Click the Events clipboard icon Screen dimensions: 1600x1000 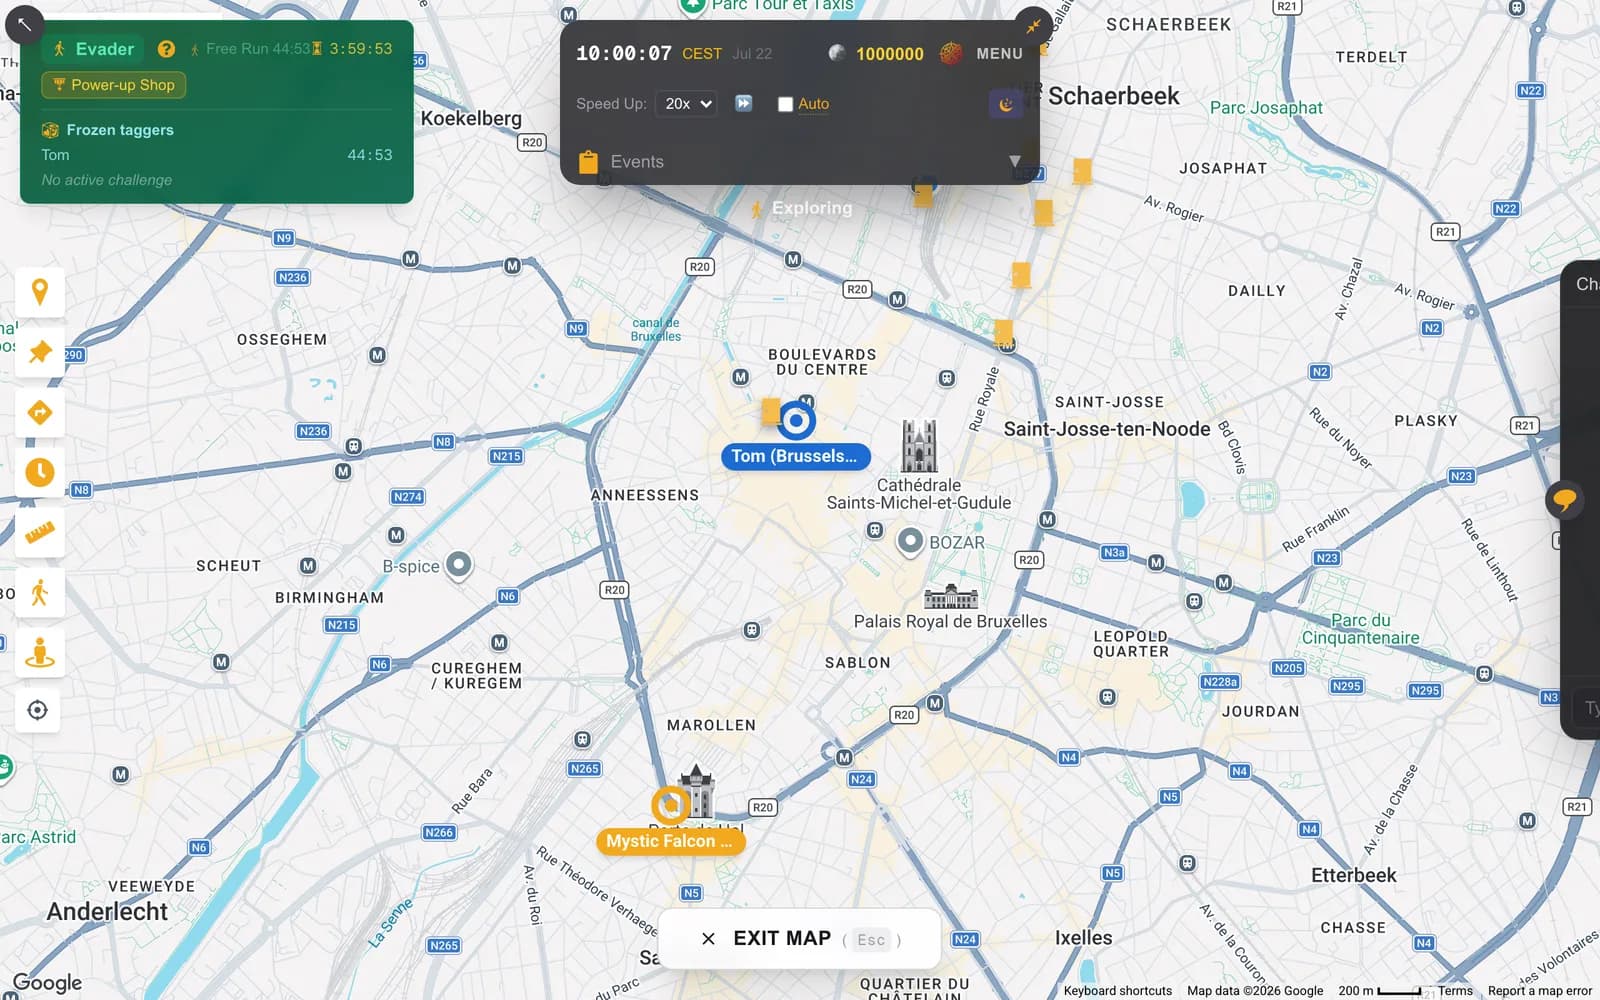coord(588,162)
